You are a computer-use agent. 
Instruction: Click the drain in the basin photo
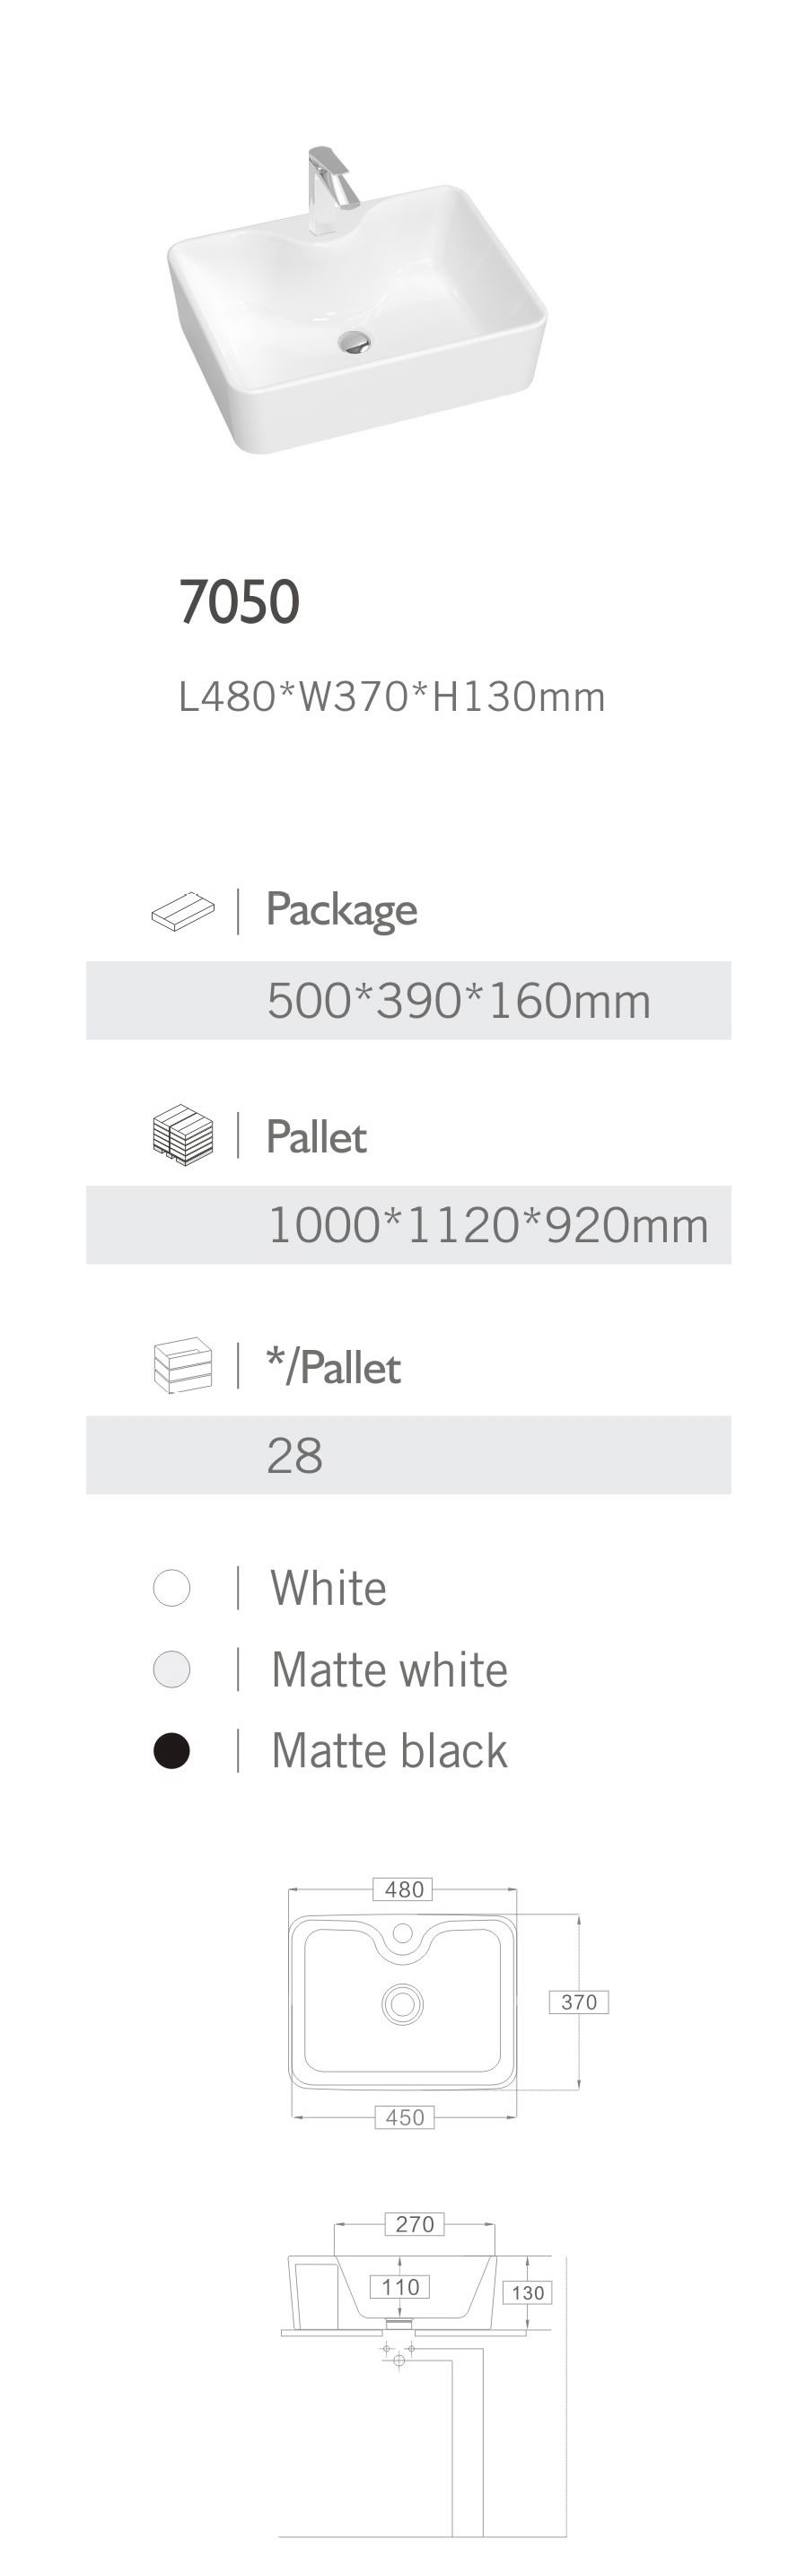point(354,342)
